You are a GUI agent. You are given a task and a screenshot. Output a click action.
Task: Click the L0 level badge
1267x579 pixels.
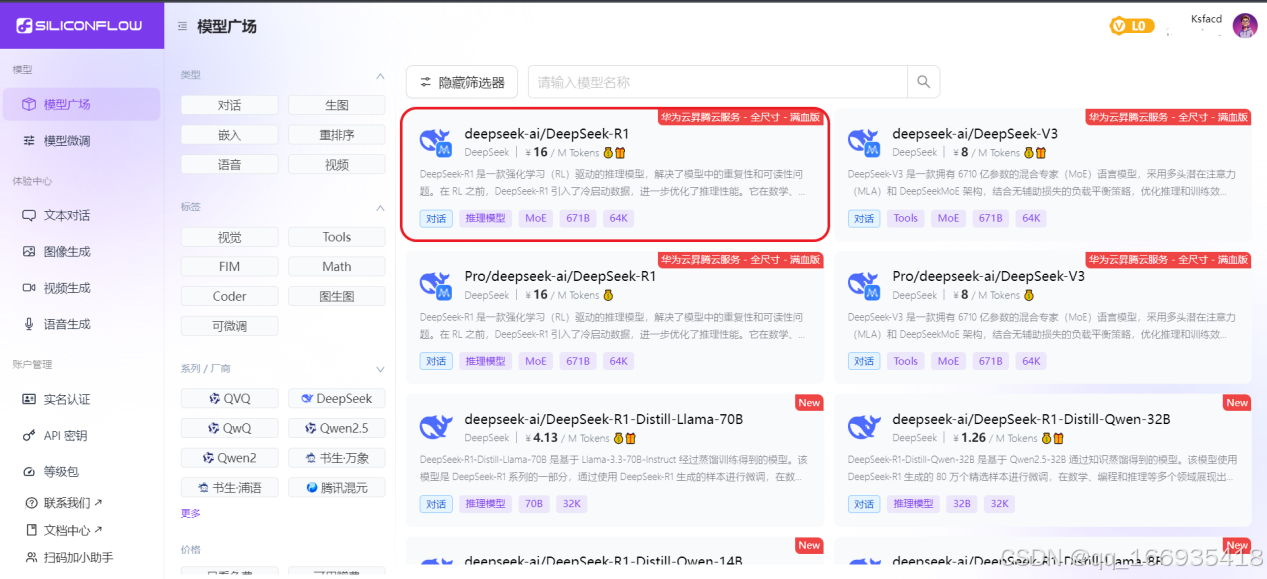click(x=1132, y=26)
